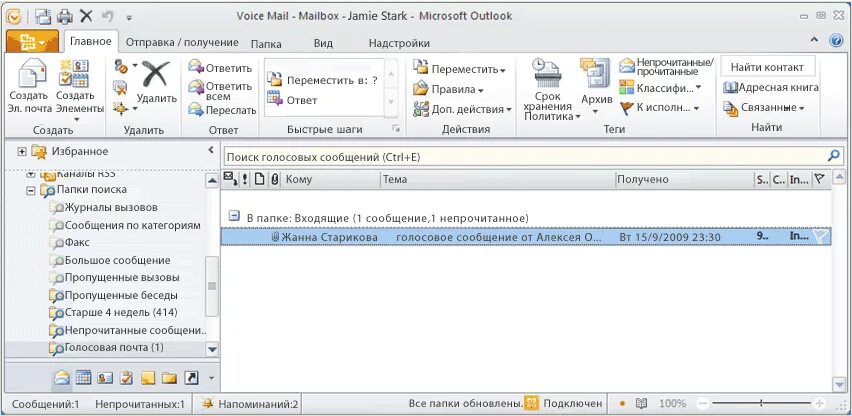Open the orange File (Office) tab

click(x=32, y=41)
